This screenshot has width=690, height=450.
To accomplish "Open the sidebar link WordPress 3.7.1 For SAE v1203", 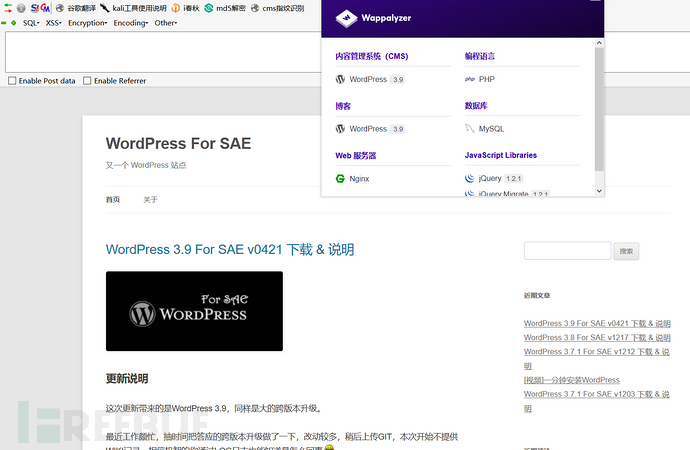I will pyautogui.click(x=597, y=394).
